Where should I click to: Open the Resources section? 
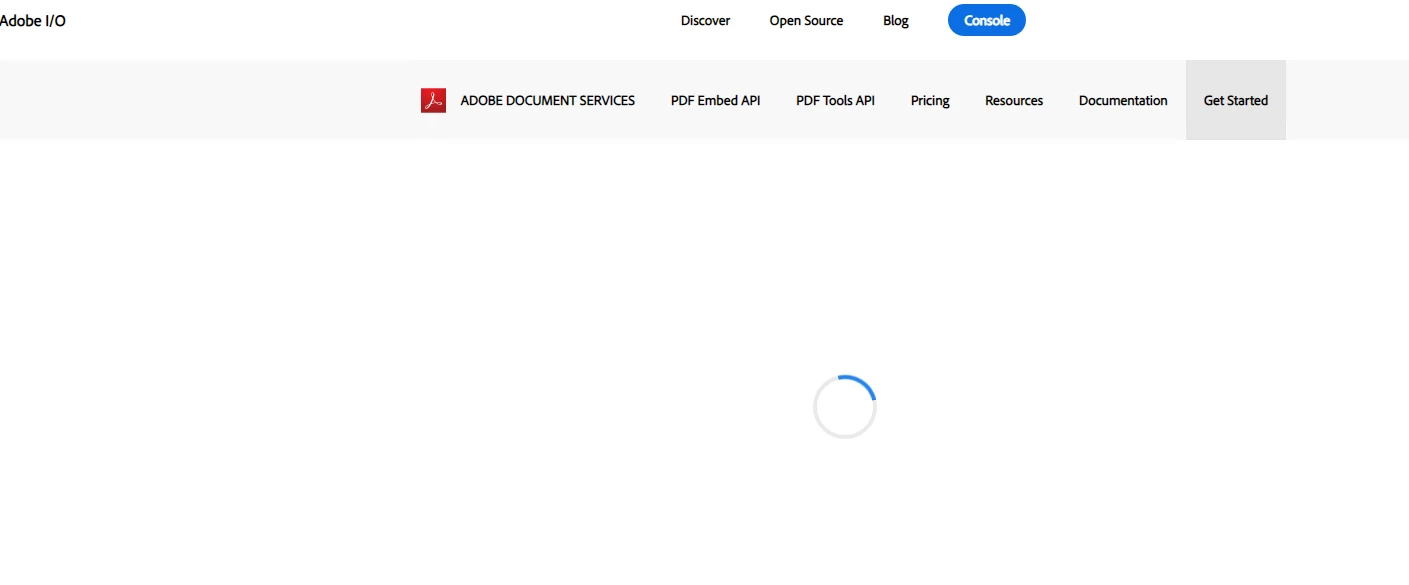(x=1014, y=100)
